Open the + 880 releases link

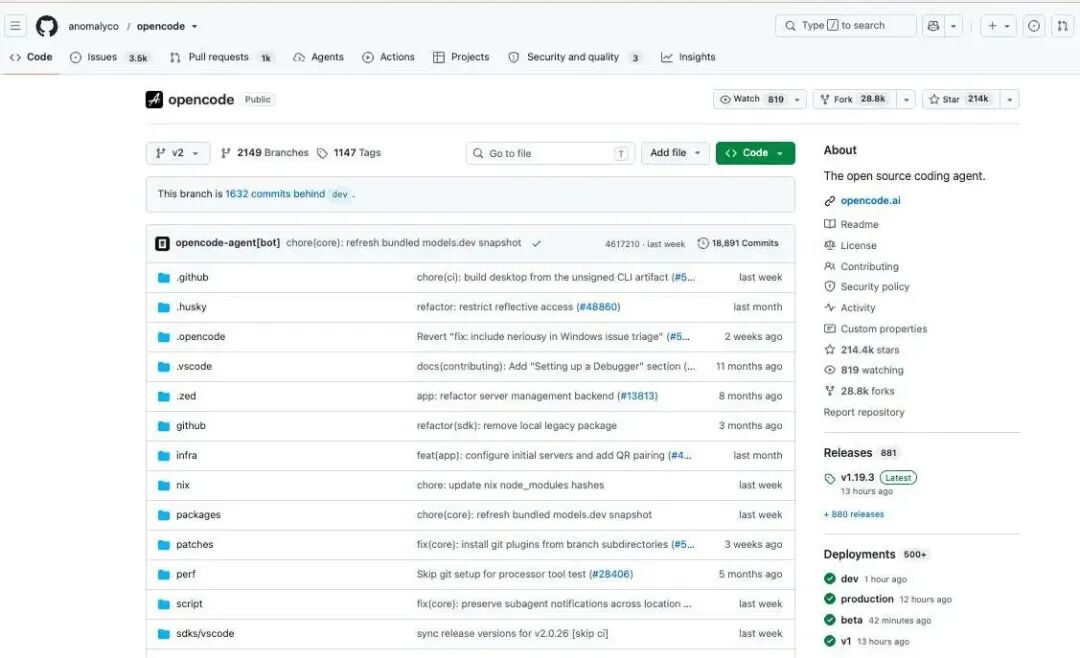tap(853, 514)
